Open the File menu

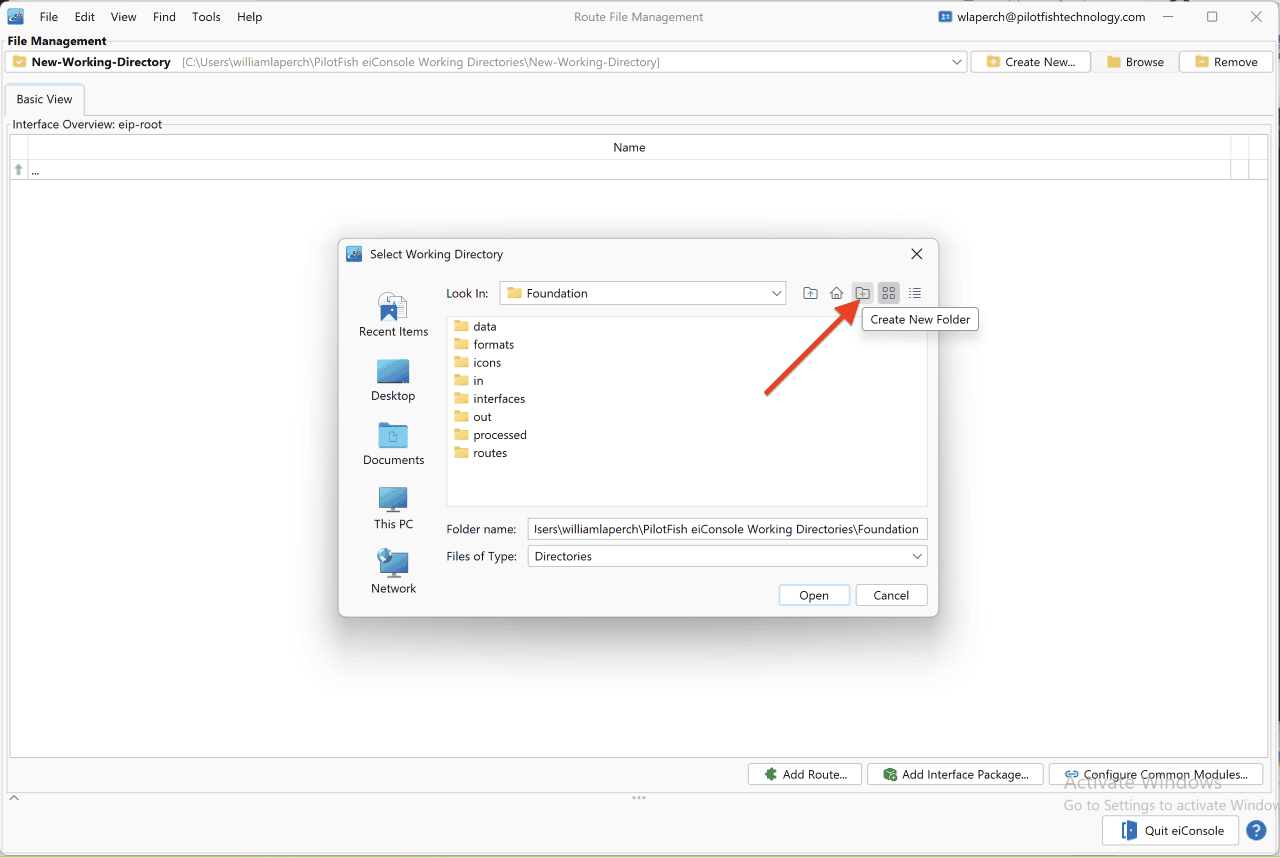tap(49, 17)
